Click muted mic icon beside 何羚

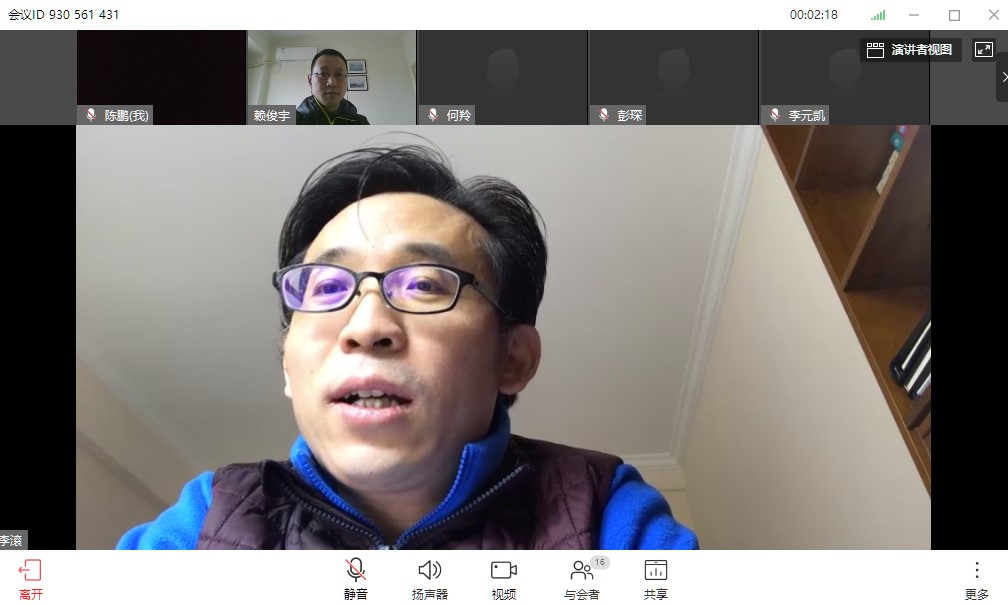click(433, 114)
